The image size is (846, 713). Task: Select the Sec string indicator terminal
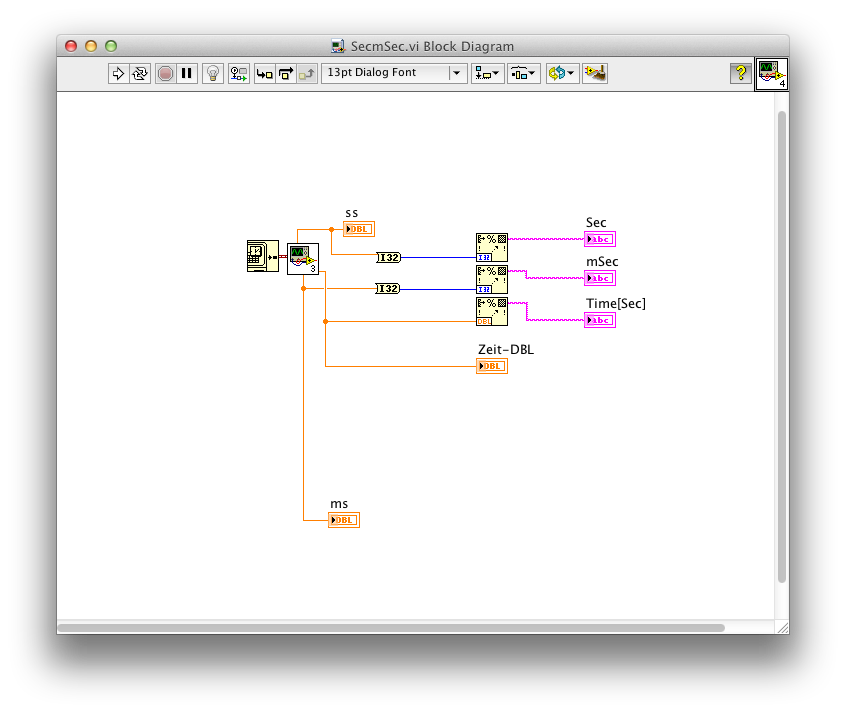[600, 239]
